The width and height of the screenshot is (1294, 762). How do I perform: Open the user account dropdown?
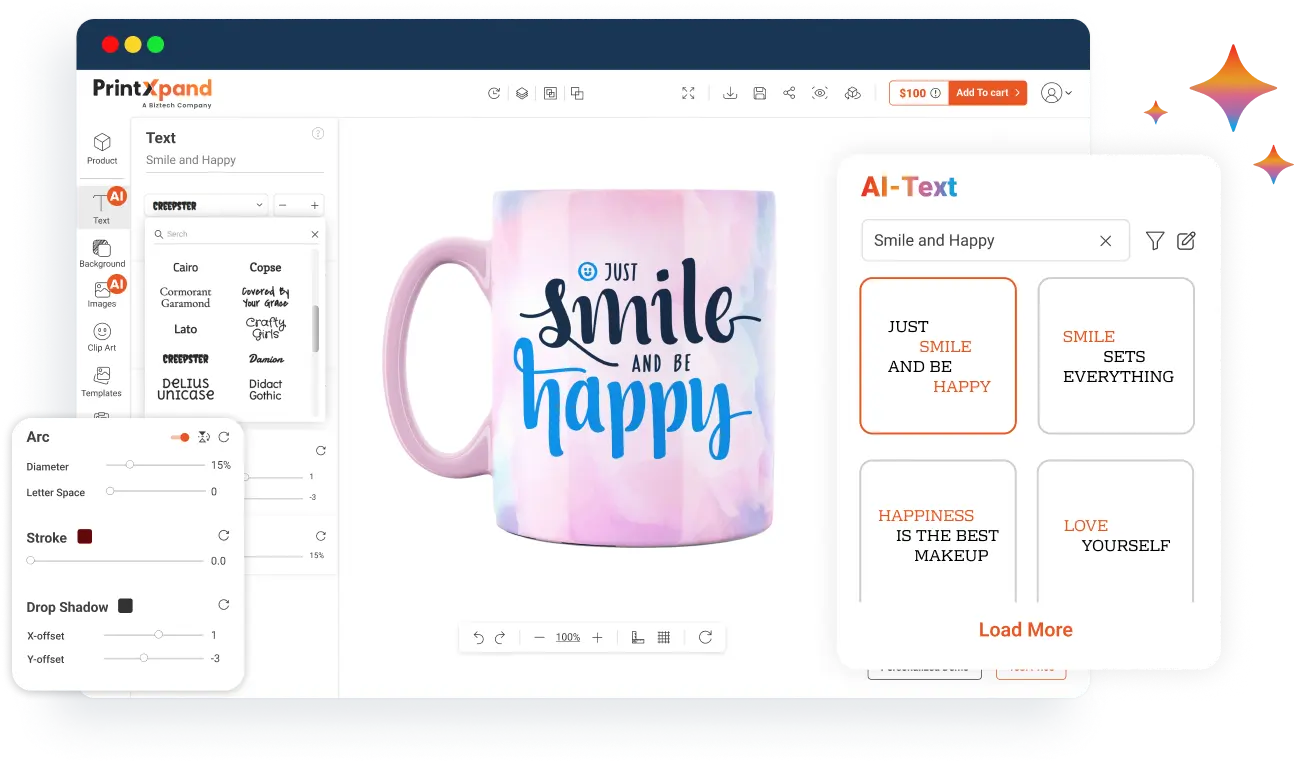tap(1056, 93)
